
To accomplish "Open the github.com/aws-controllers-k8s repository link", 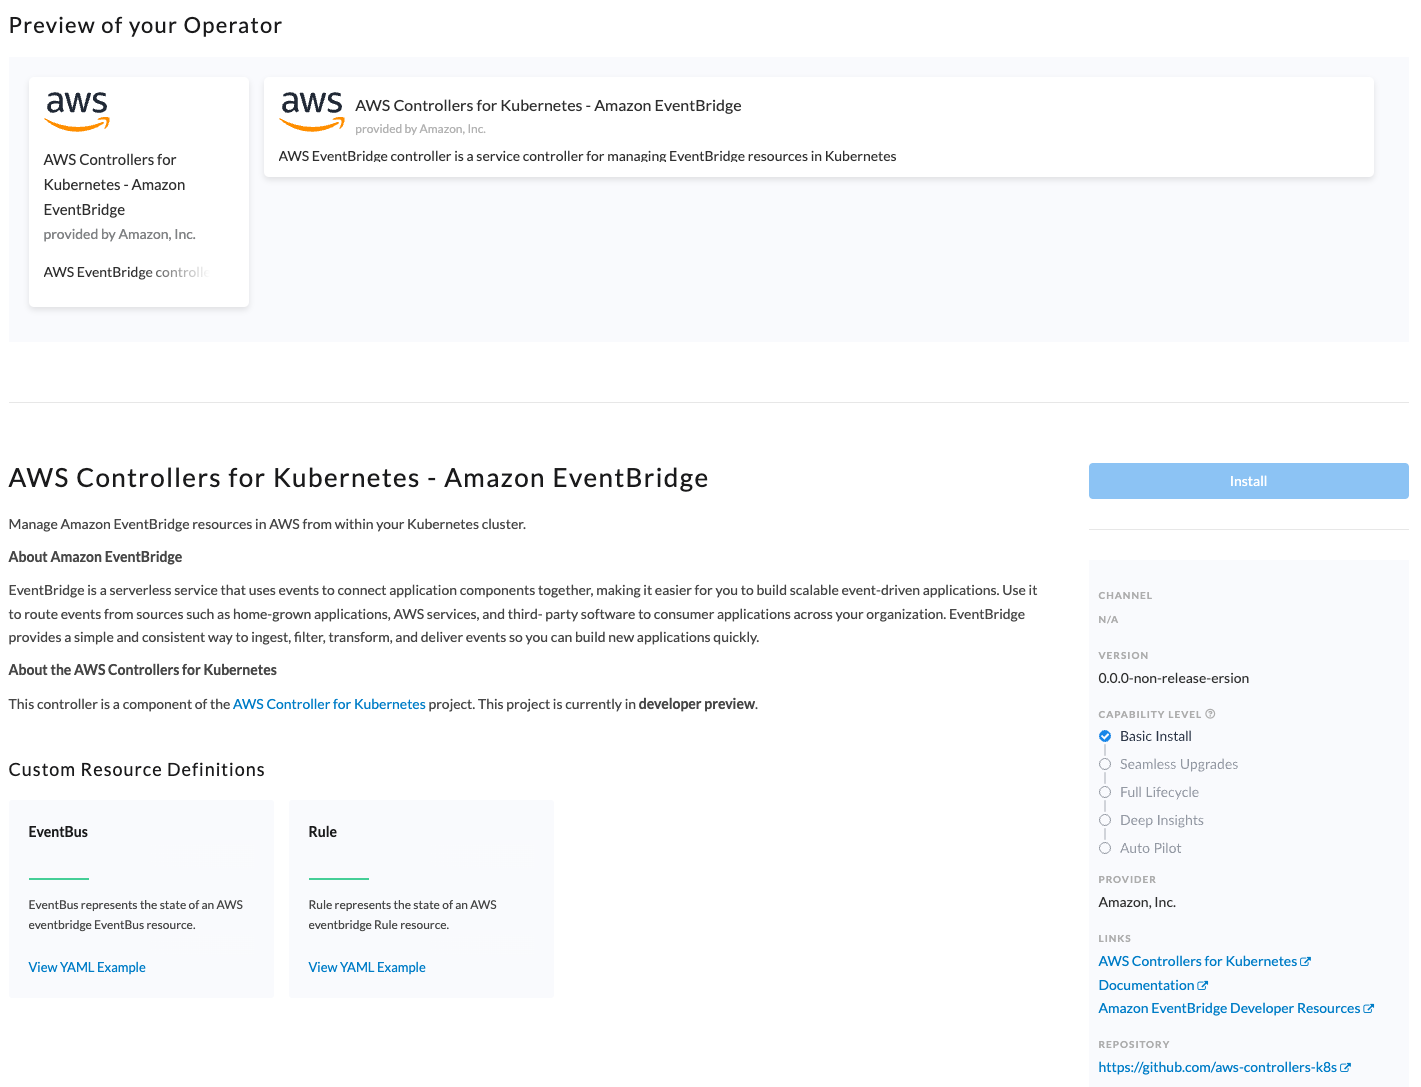I will 1217,1067.
